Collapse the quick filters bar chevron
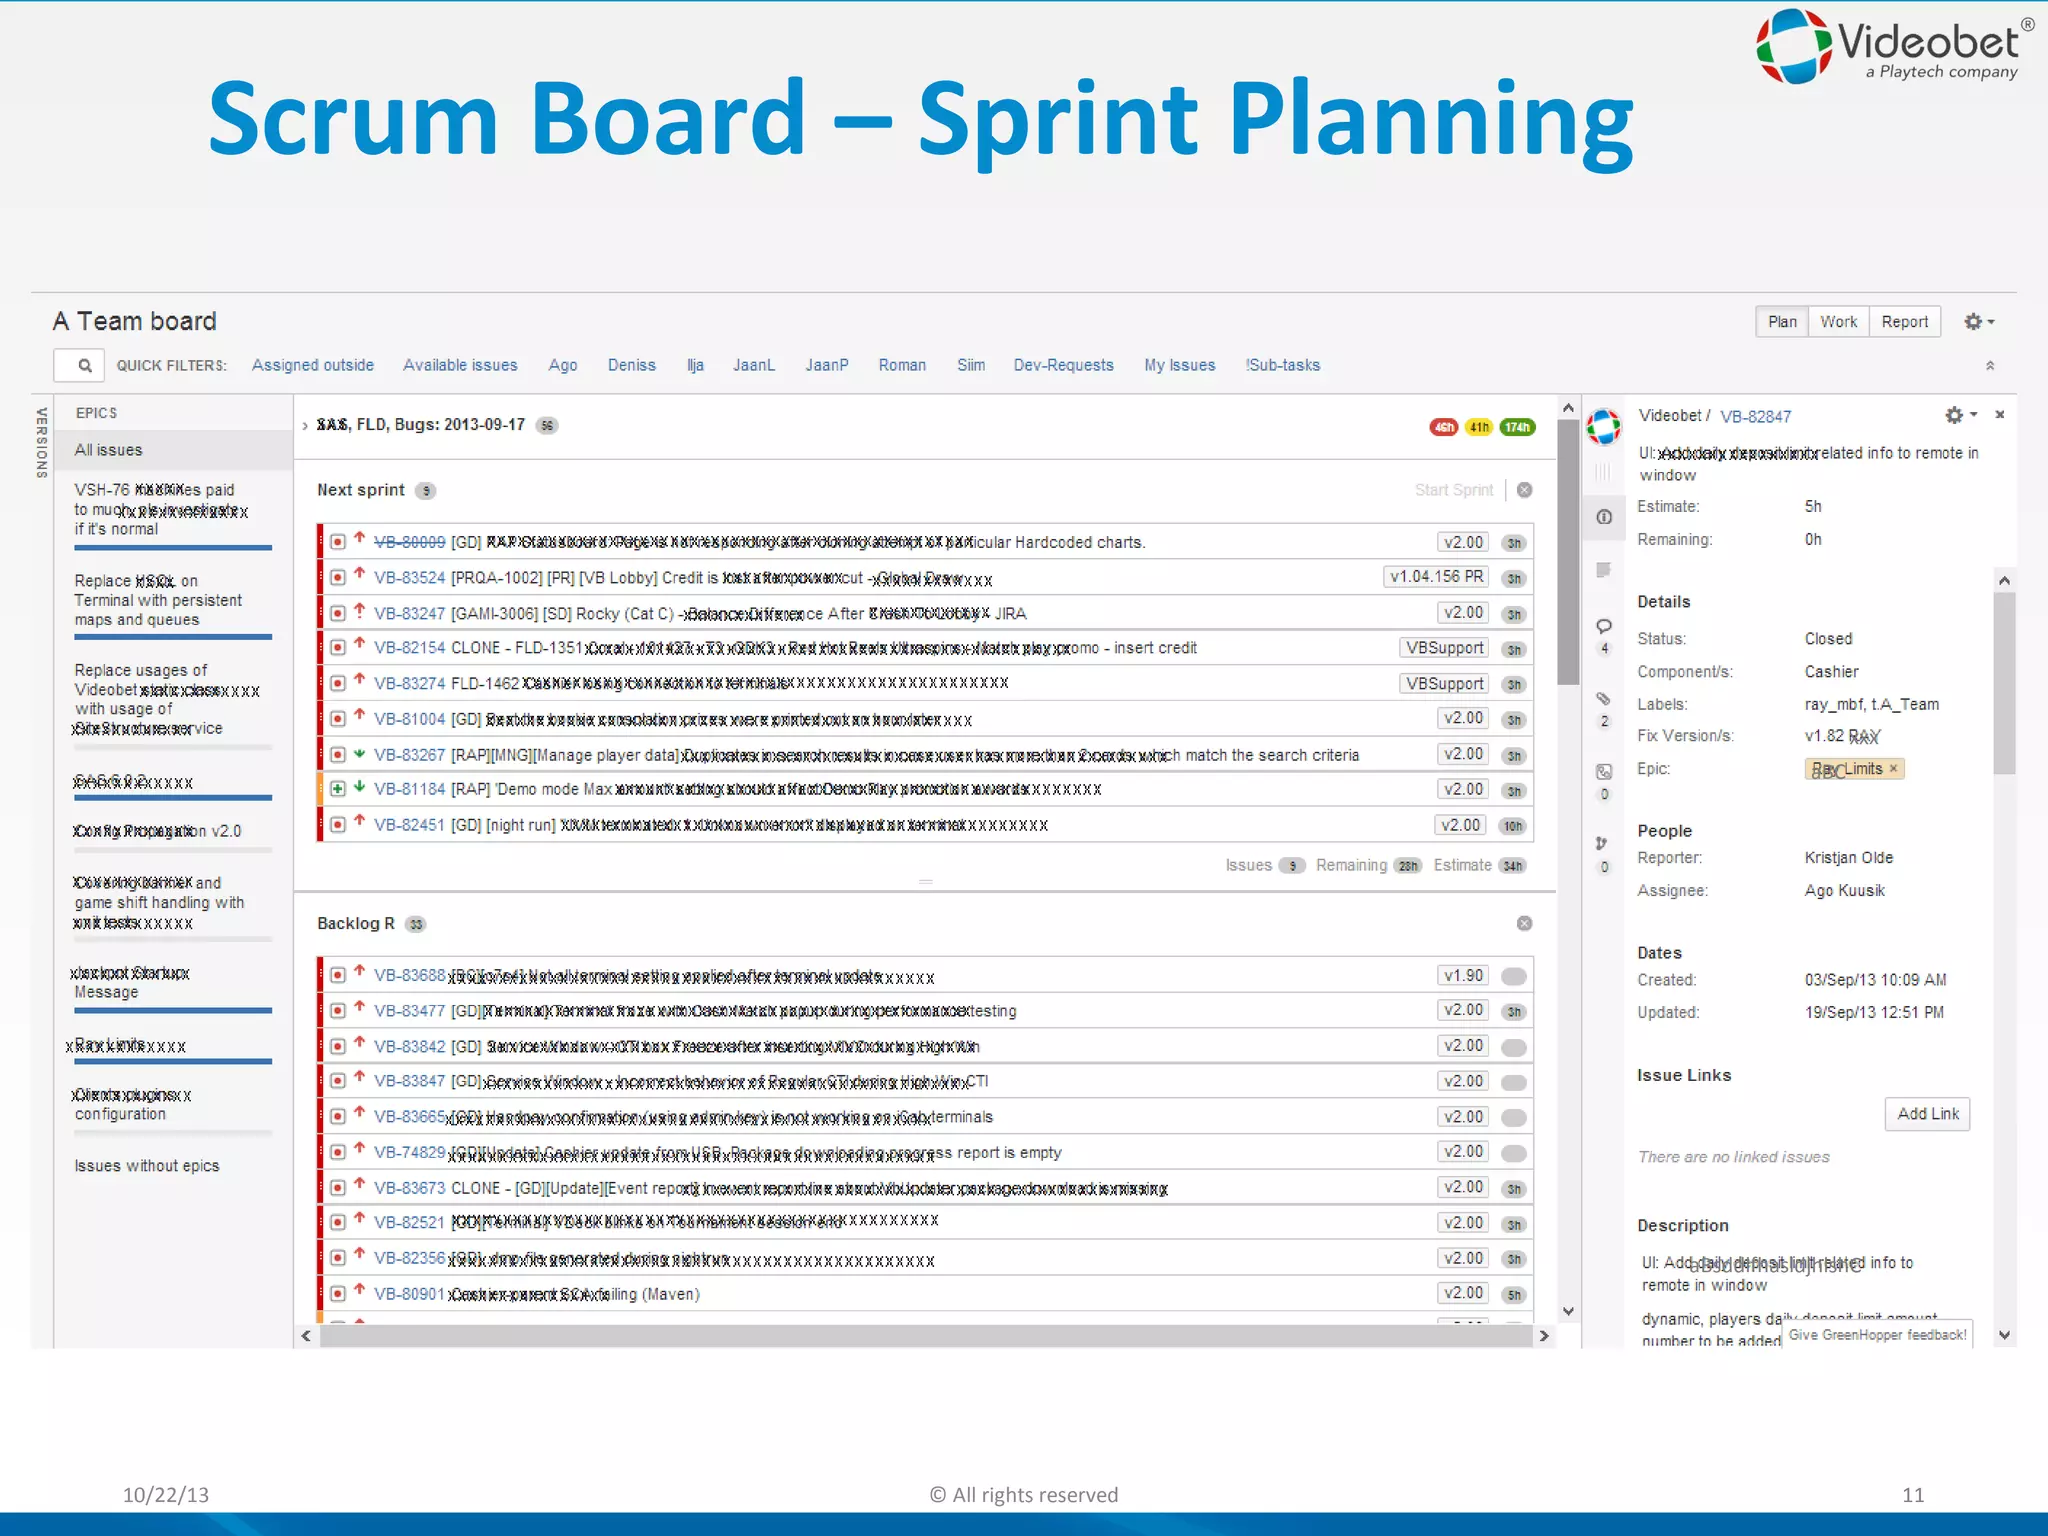Image resolution: width=2048 pixels, height=1536 pixels. click(1990, 366)
